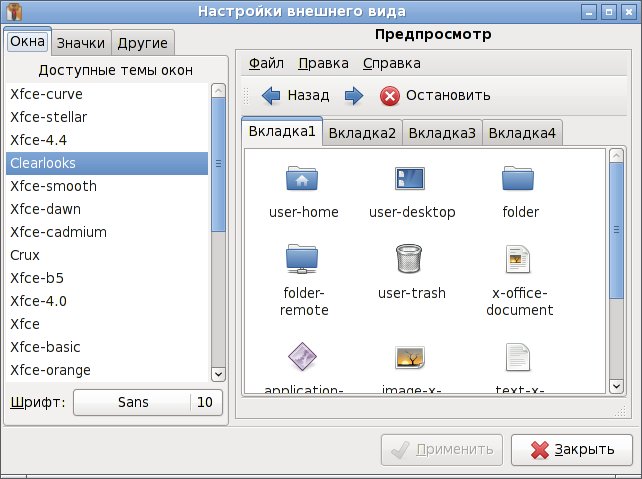Viewport: 642px width, 479px height.
Task: Click the blue back arrow icon
Action: [x=271, y=96]
